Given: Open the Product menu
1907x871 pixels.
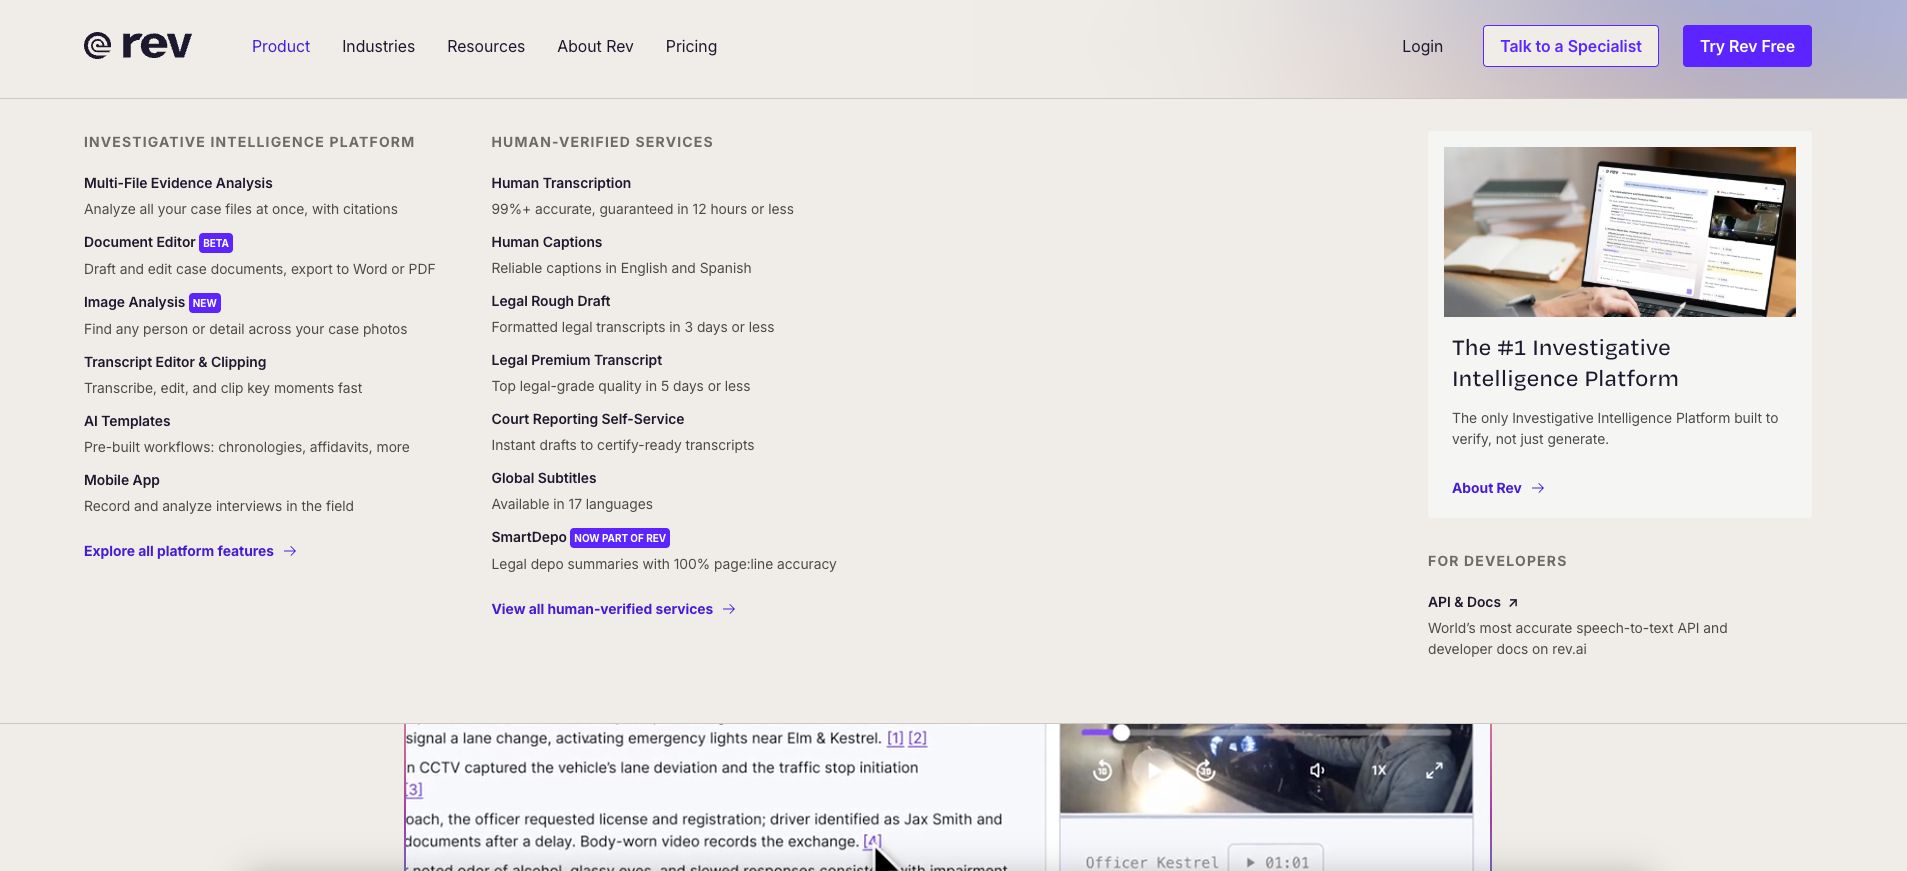Looking at the screenshot, I should [x=281, y=46].
